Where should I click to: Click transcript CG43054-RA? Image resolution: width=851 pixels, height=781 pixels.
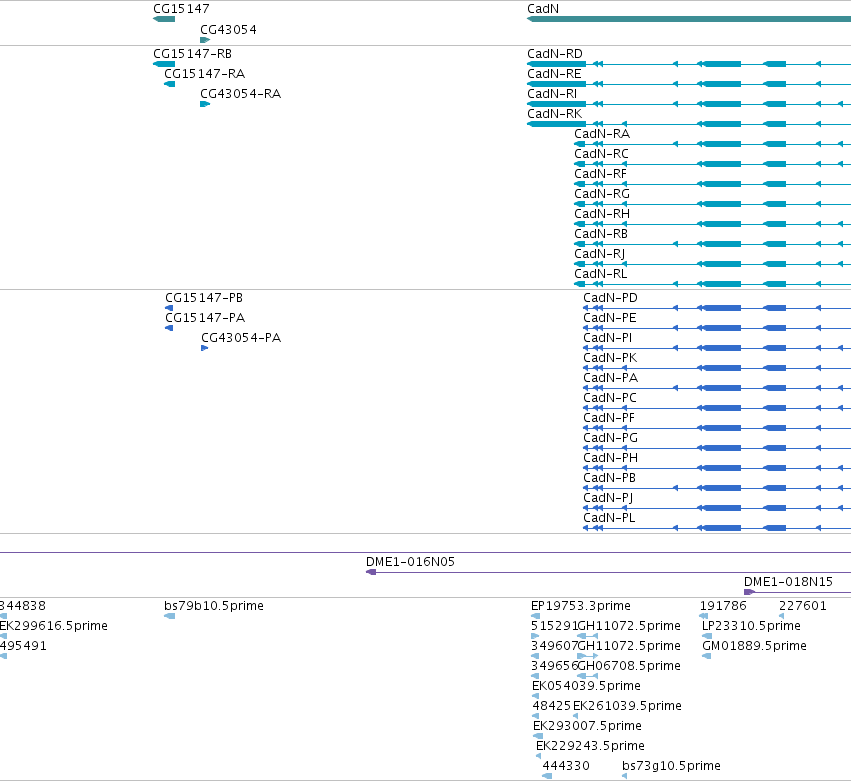[240, 94]
